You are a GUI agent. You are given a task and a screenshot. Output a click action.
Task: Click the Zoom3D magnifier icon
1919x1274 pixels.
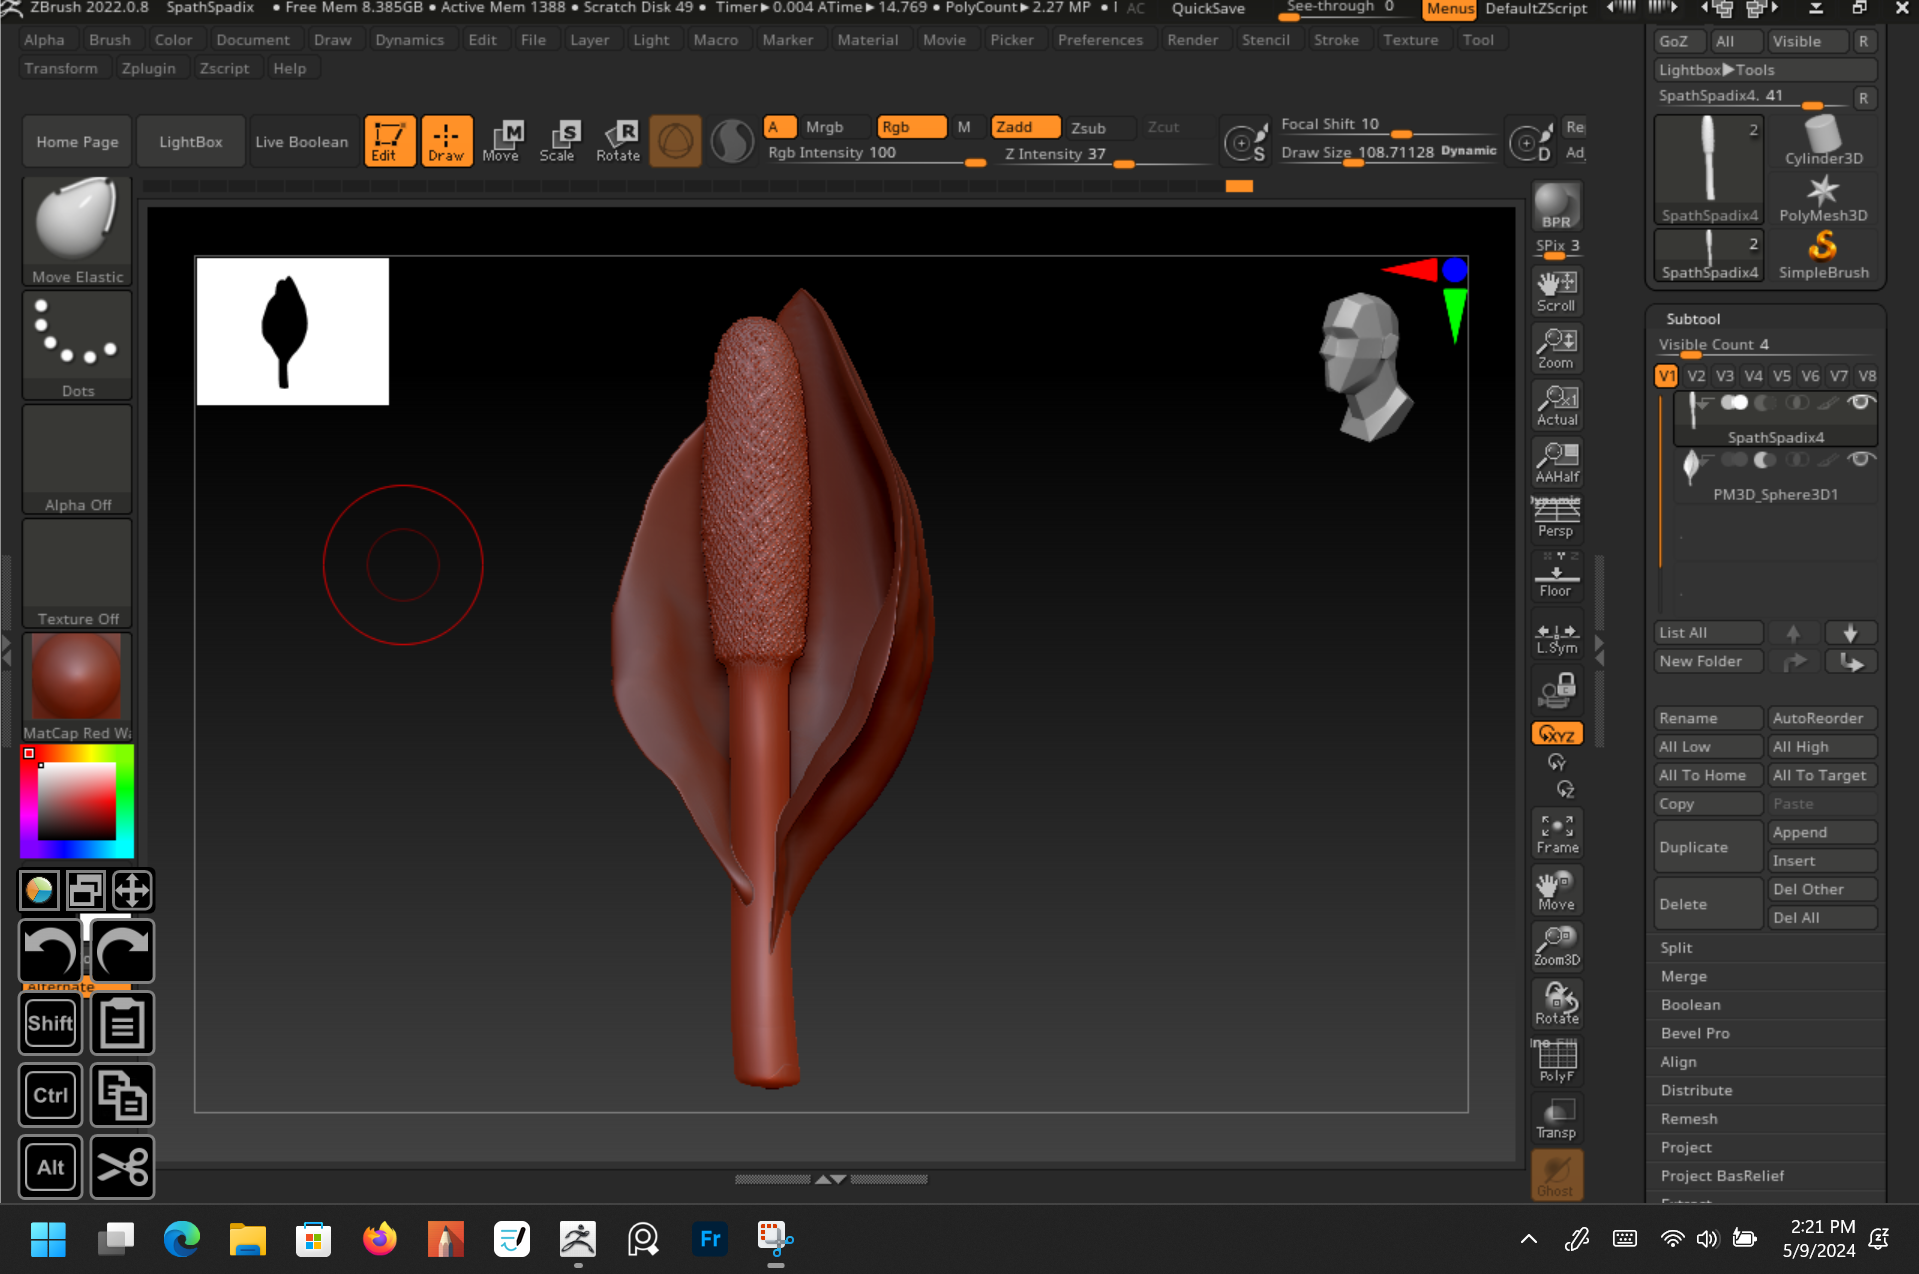[x=1556, y=944]
